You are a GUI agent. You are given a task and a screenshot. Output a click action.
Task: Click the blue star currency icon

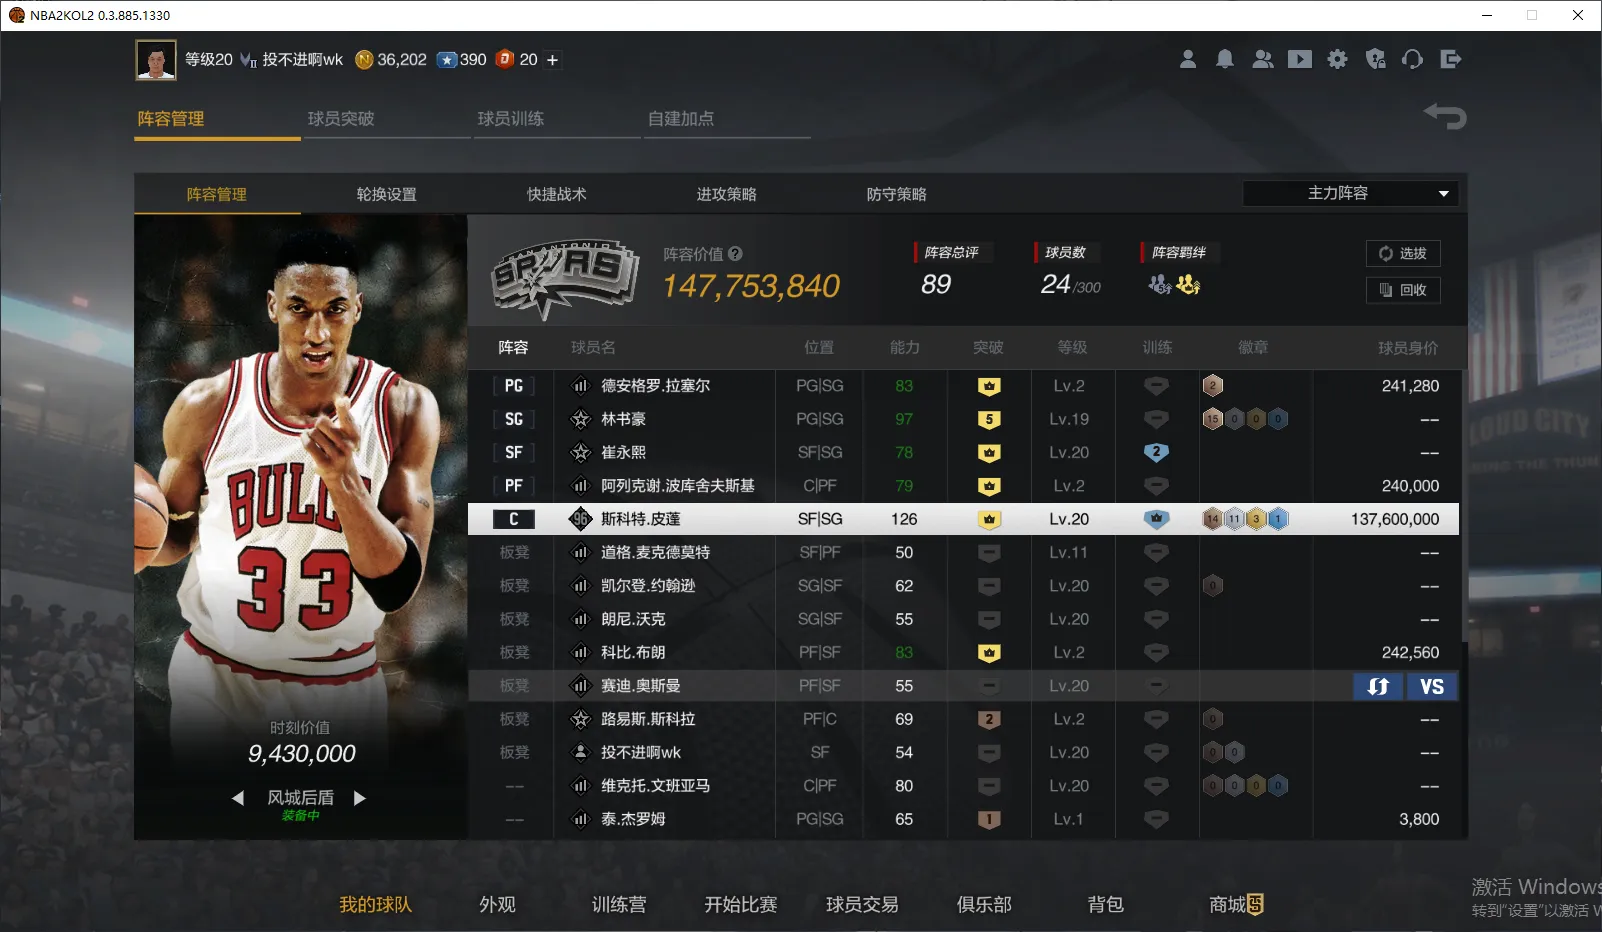[x=447, y=60]
